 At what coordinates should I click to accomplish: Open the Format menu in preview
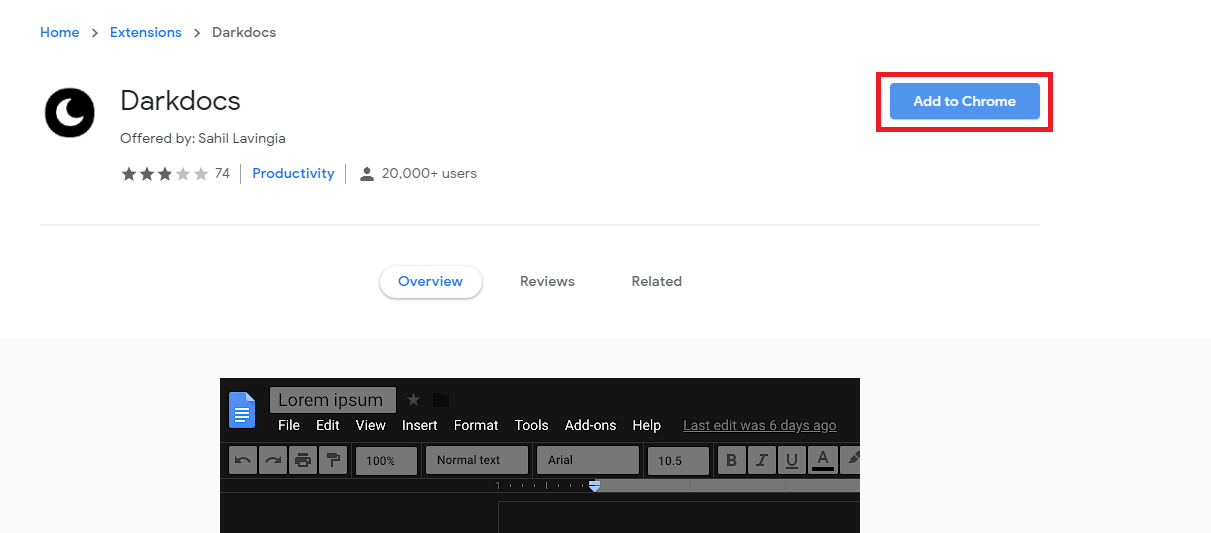[476, 425]
